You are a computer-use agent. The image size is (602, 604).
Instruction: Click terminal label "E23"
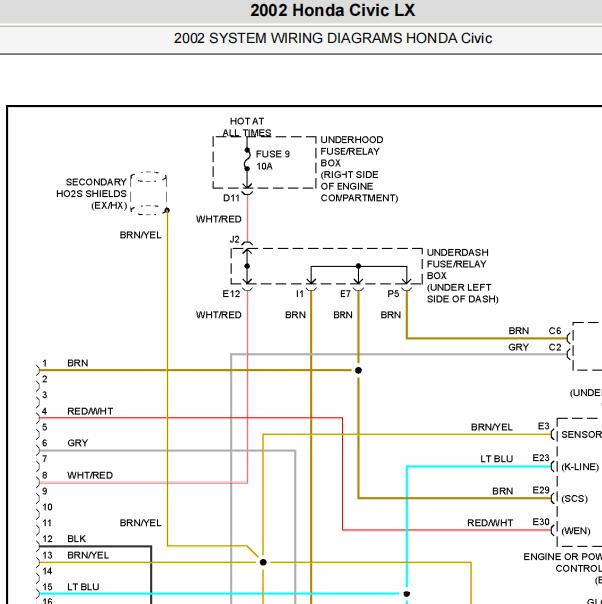[x=541, y=458]
